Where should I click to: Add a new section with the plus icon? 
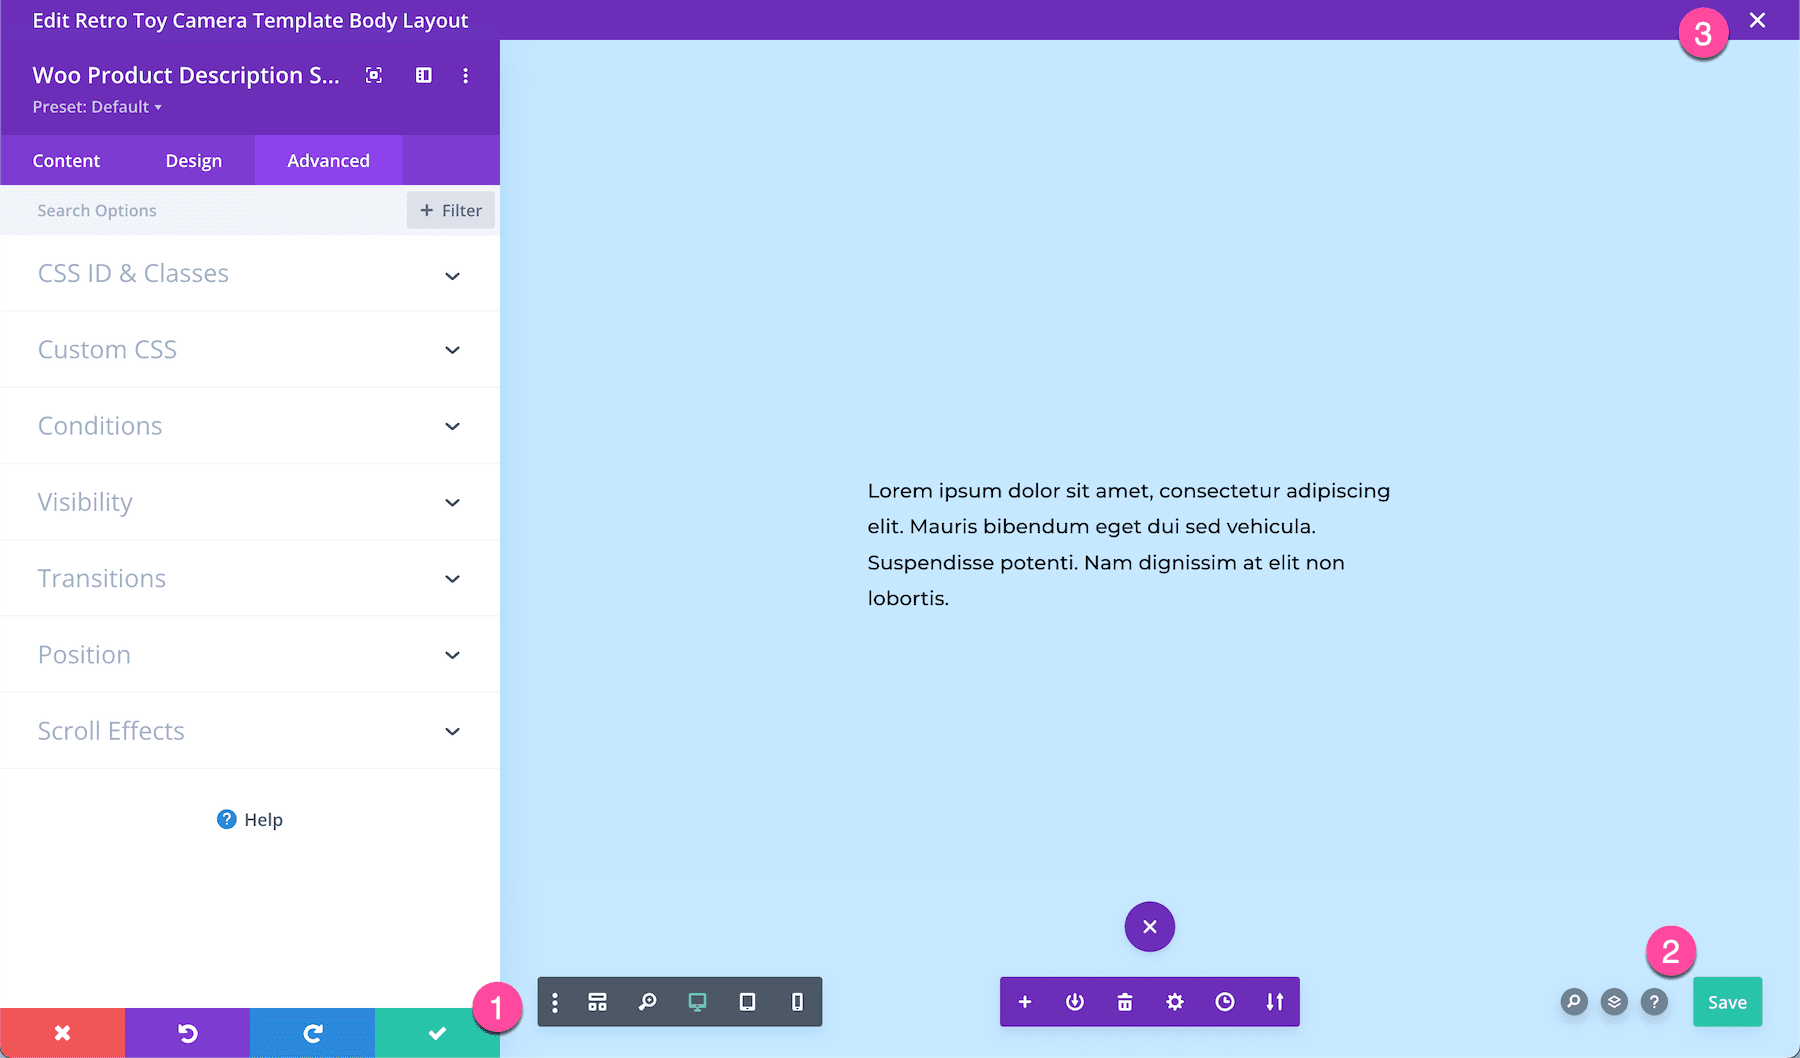pyautogui.click(x=1024, y=1001)
